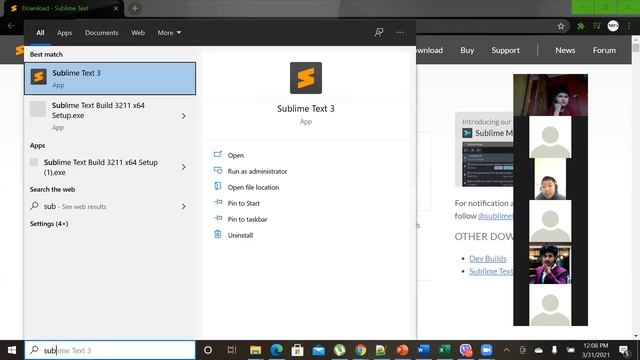
Task: Click 'sub - See web results' row
Action: (102, 207)
